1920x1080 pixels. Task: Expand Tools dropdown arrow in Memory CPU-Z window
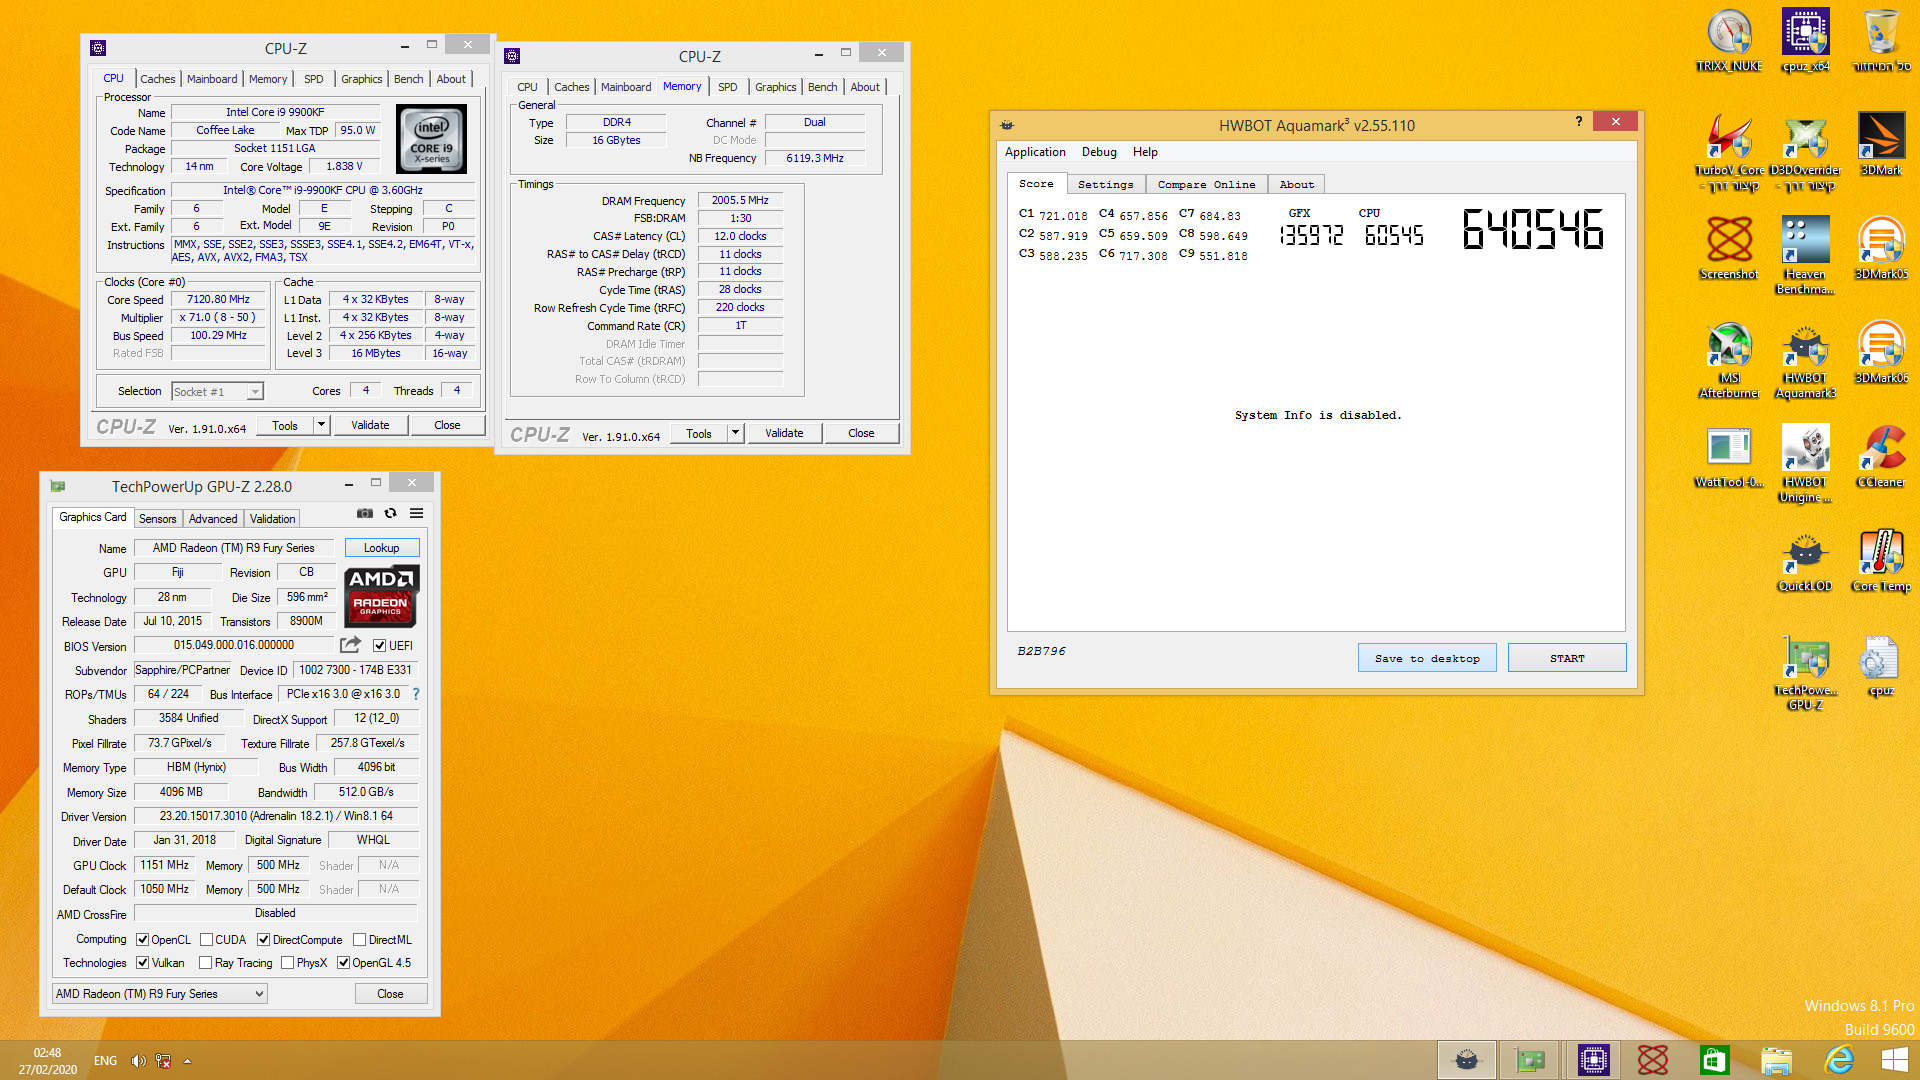click(735, 433)
